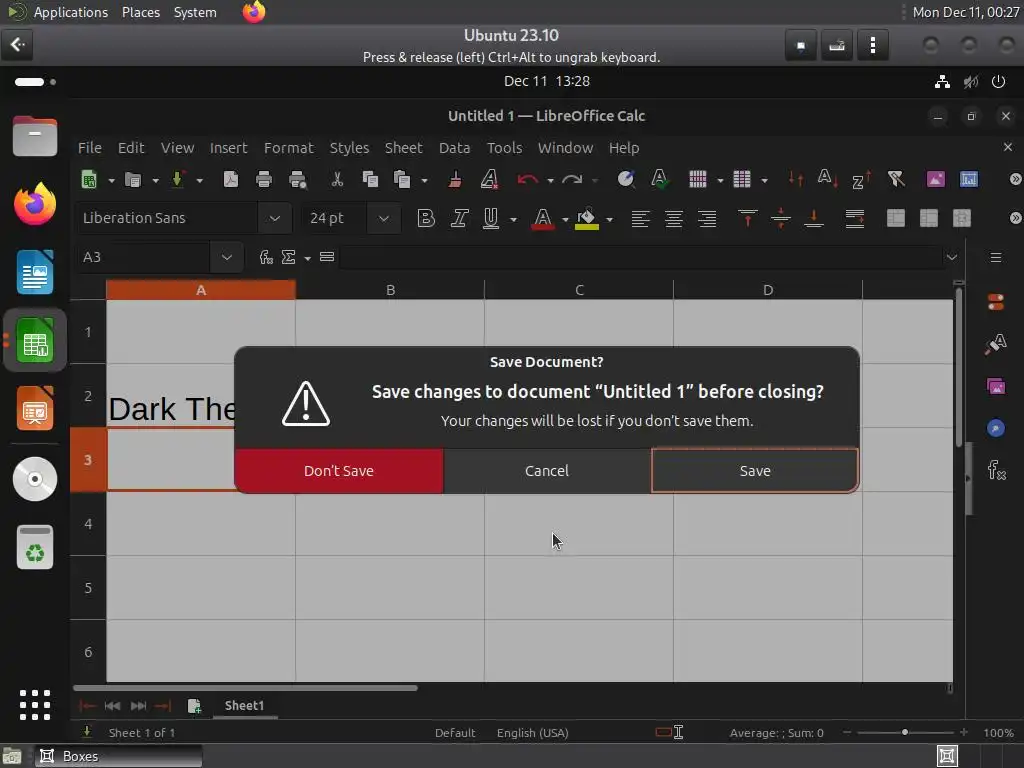Click the Find & Replace icon
This screenshot has height=768, width=1024.
tap(626, 179)
